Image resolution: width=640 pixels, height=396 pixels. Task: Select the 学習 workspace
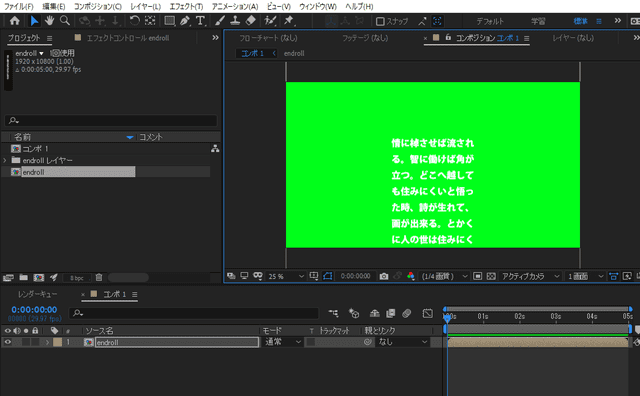[x=538, y=21]
